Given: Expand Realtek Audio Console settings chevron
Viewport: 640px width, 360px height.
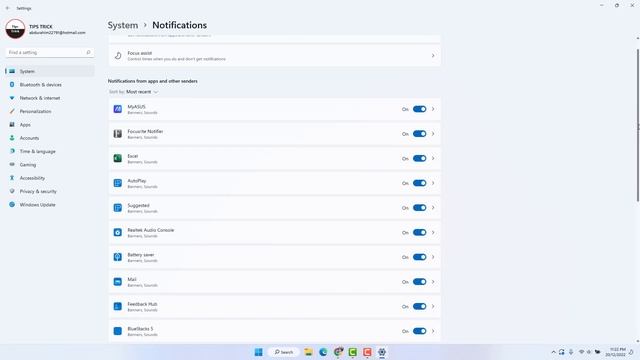Looking at the screenshot, I should point(433,232).
